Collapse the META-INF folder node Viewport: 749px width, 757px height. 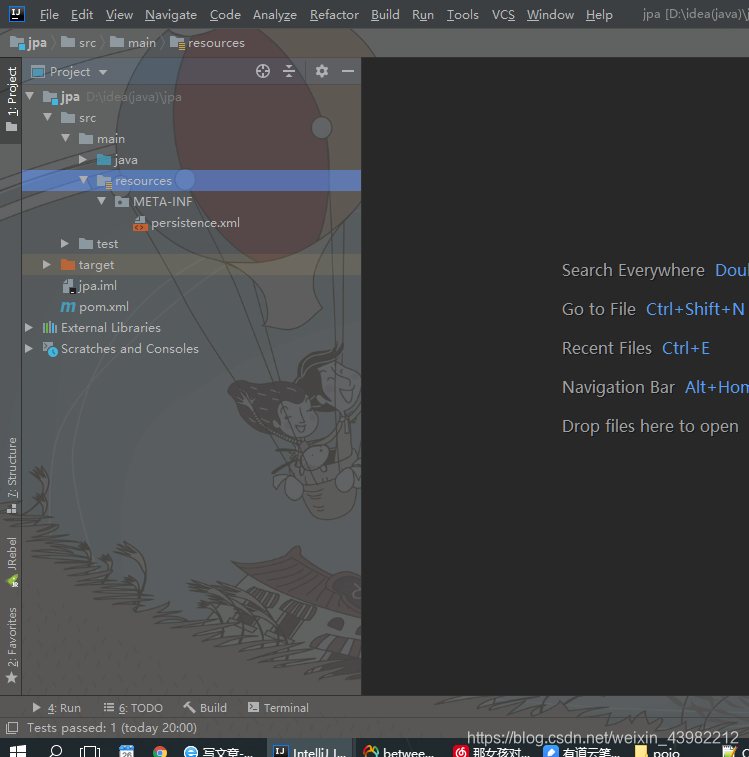(101, 201)
